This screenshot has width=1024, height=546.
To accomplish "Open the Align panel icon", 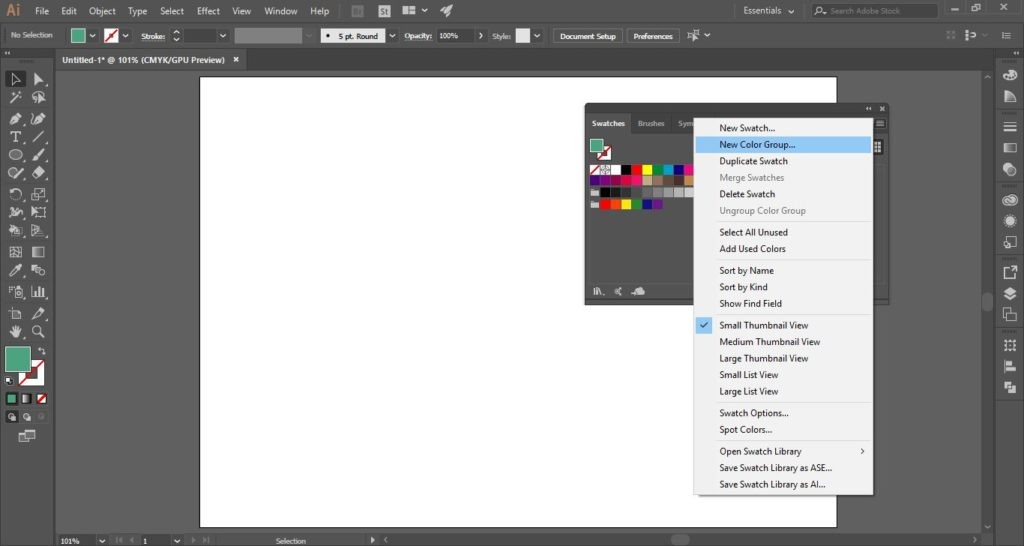I will pyautogui.click(x=1010, y=367).
